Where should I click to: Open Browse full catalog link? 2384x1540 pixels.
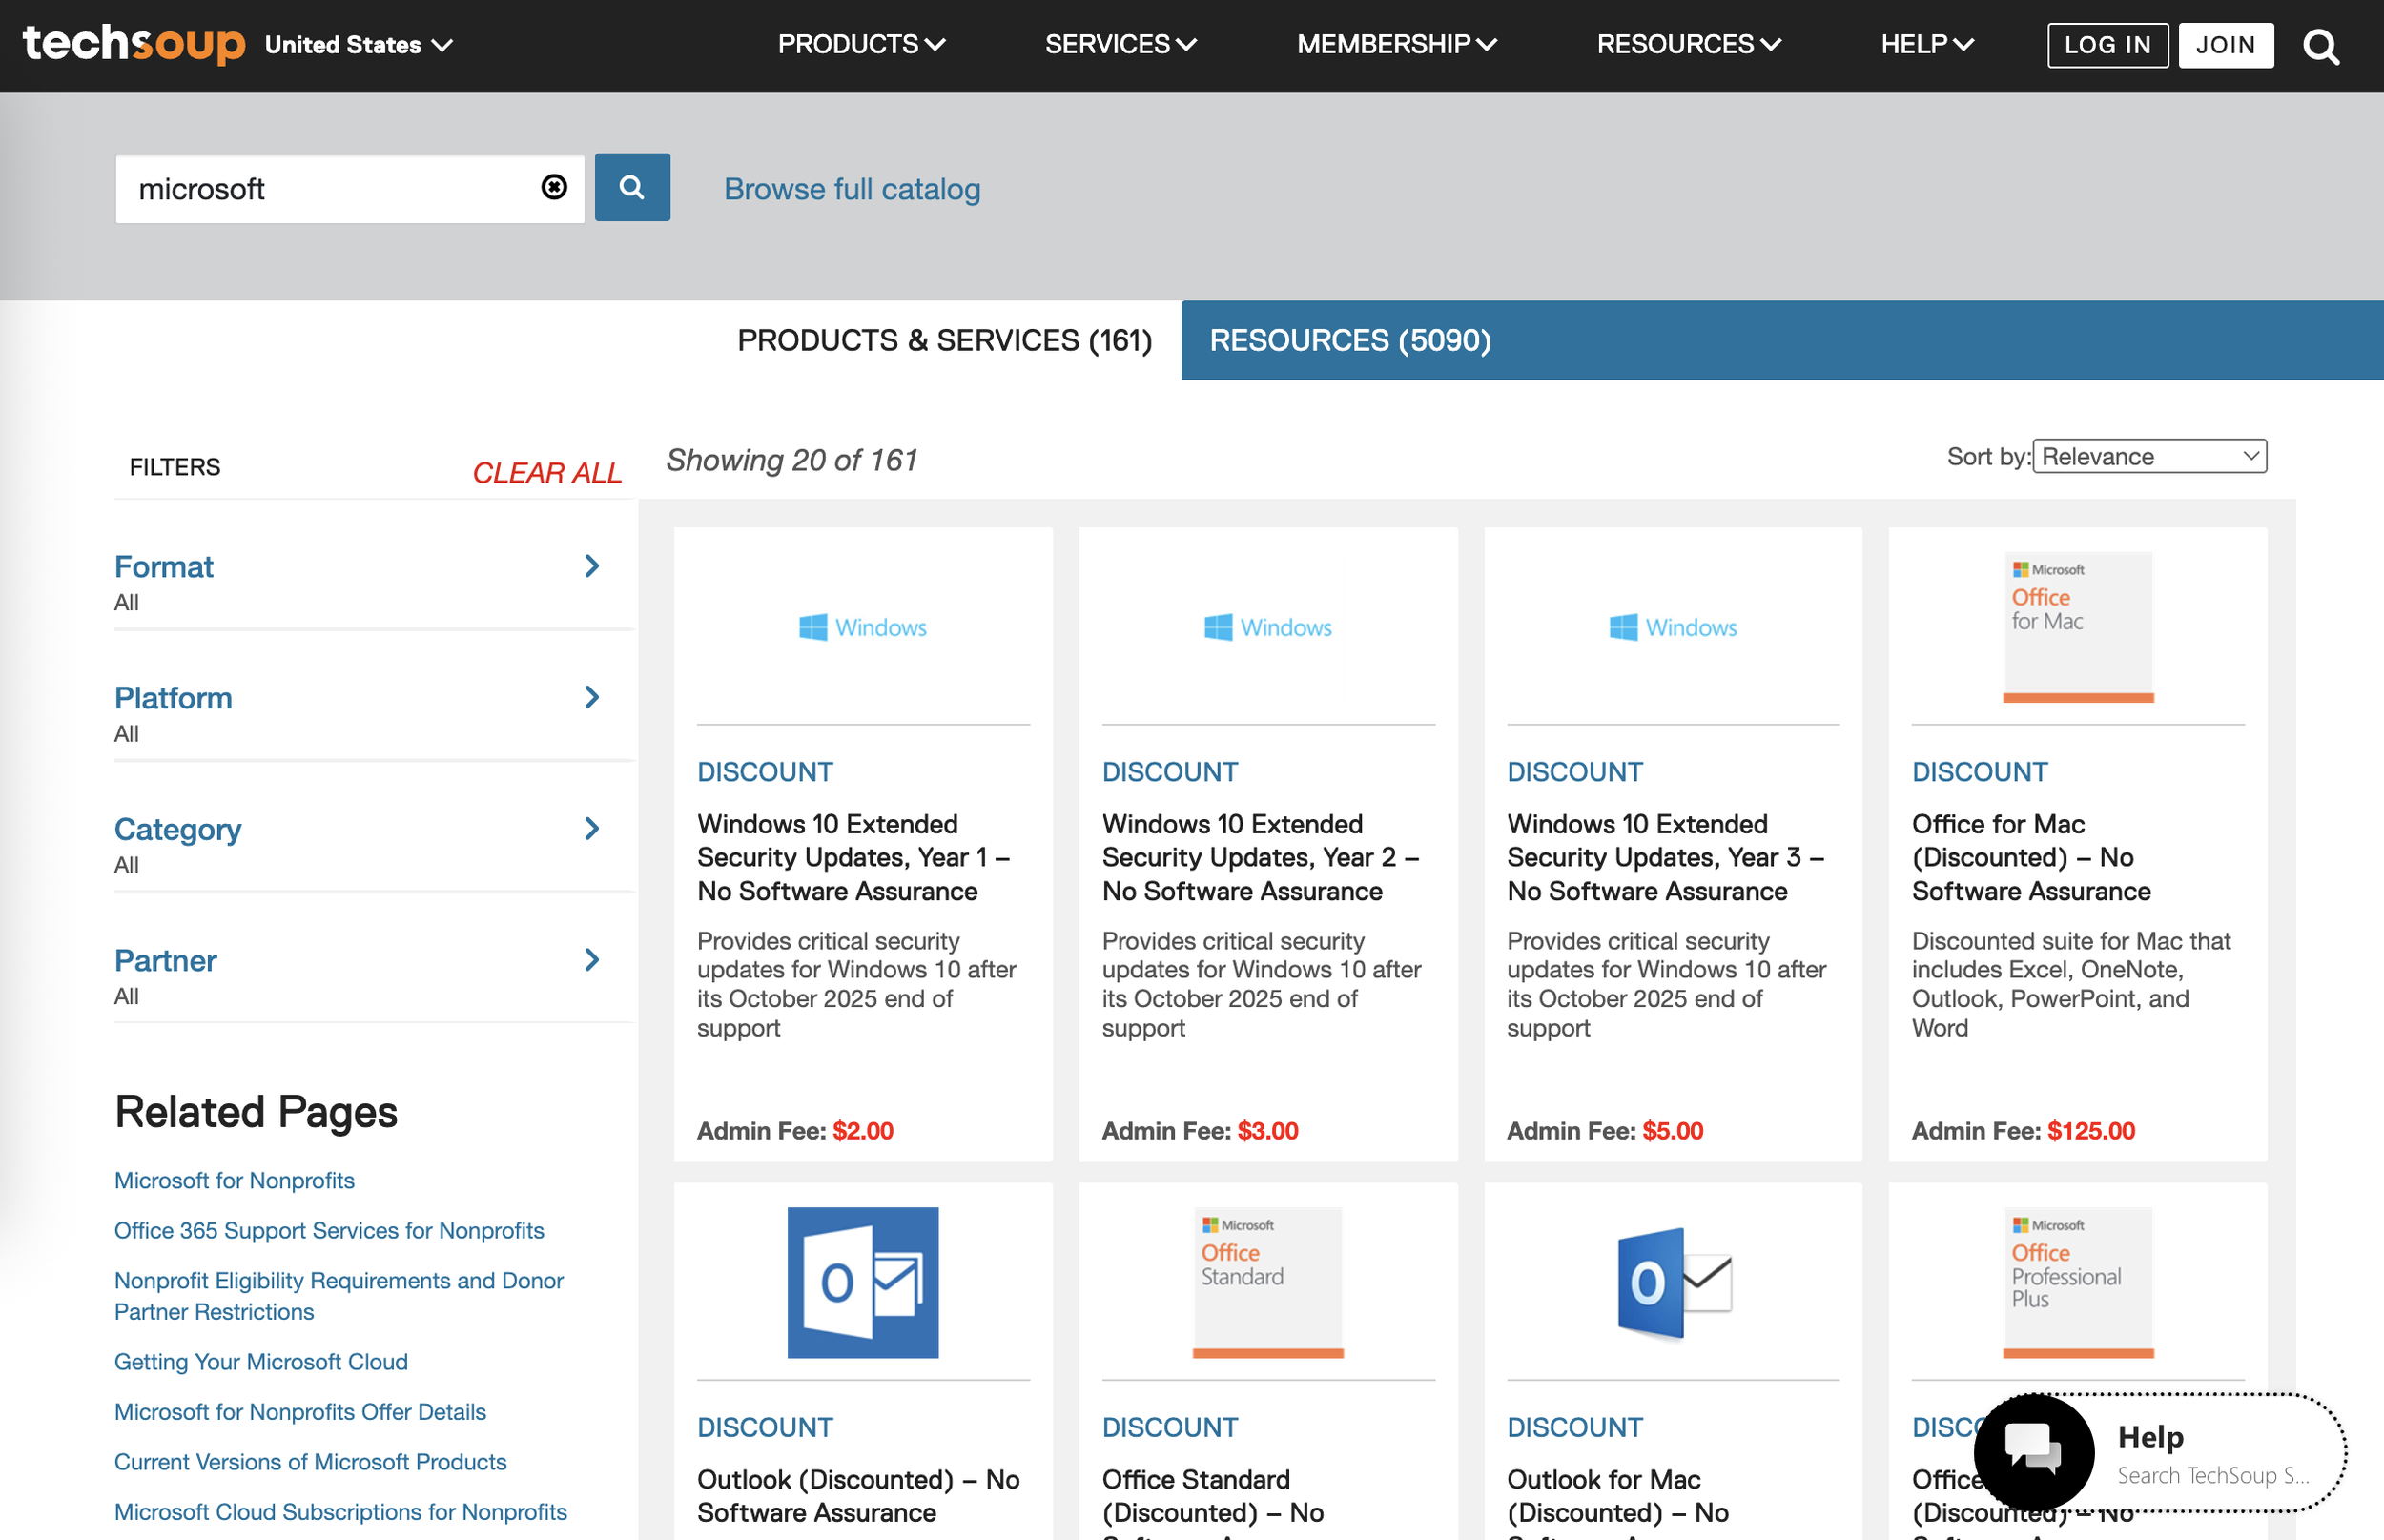[852, 189]
